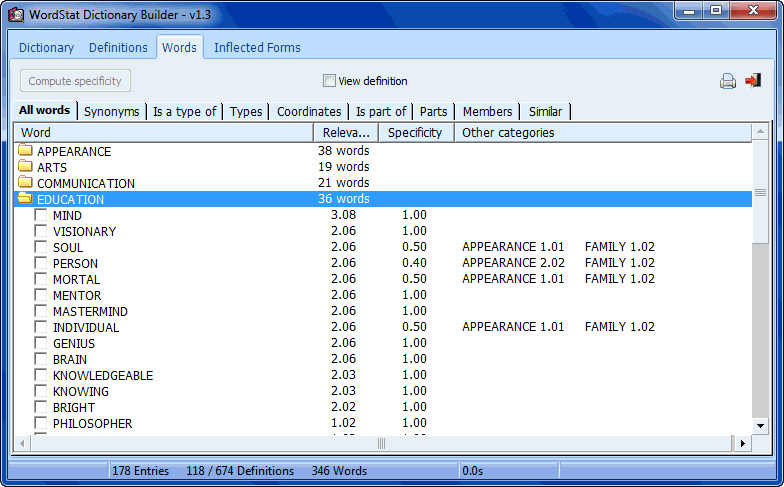
Task: Click the open EDUCATION folder icon
Action: coord(25,199)
